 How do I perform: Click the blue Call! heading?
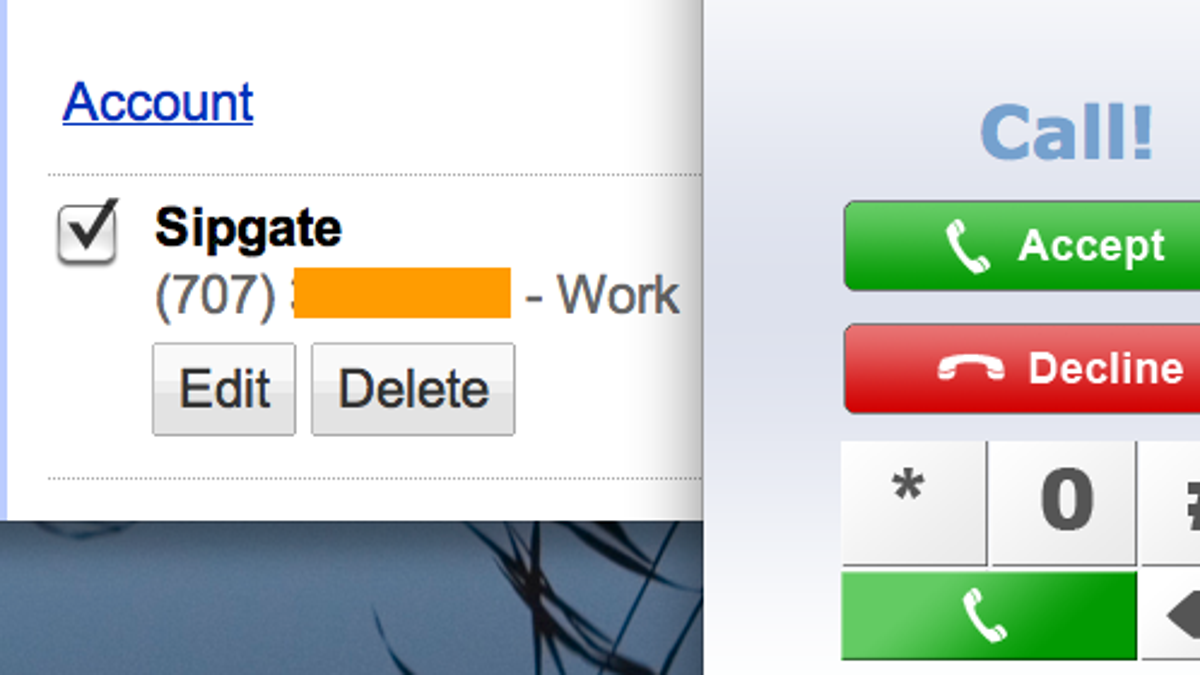pyautogui.click(x=1067, y=132)
